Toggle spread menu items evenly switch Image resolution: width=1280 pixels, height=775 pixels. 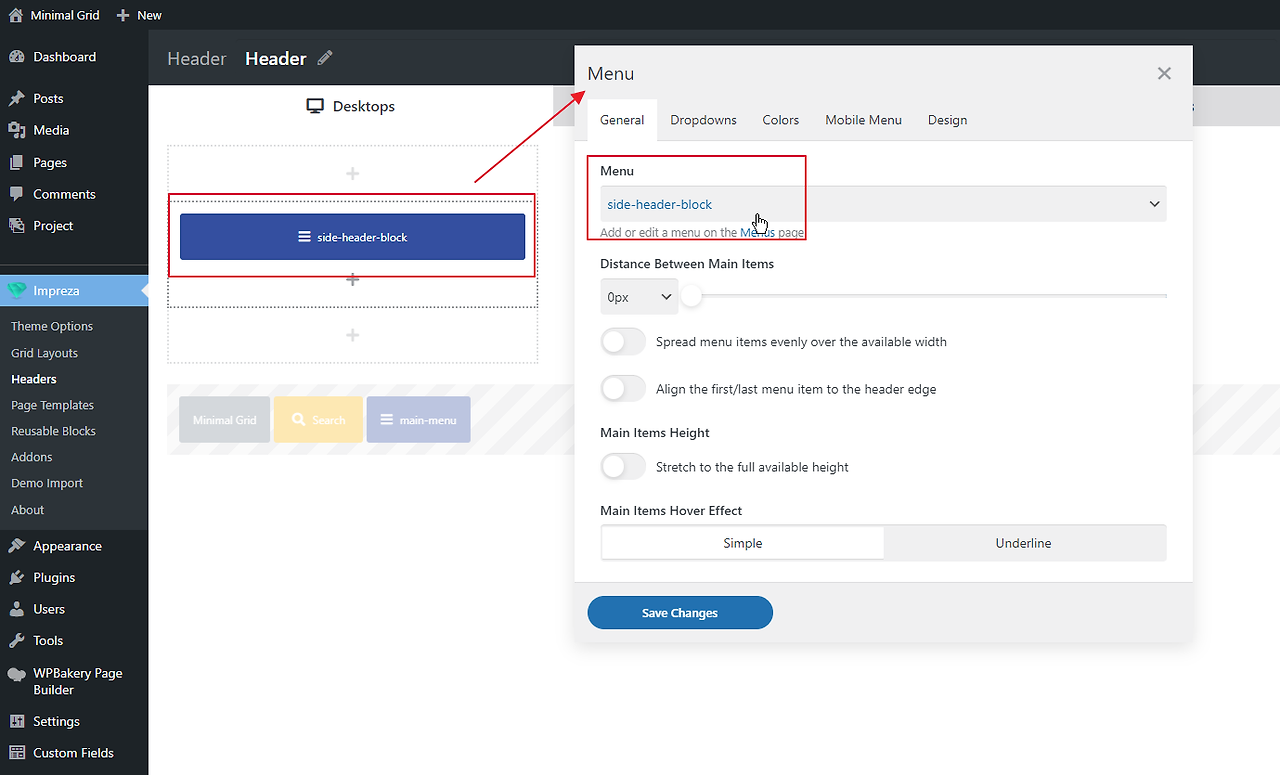tap(623, 342)
